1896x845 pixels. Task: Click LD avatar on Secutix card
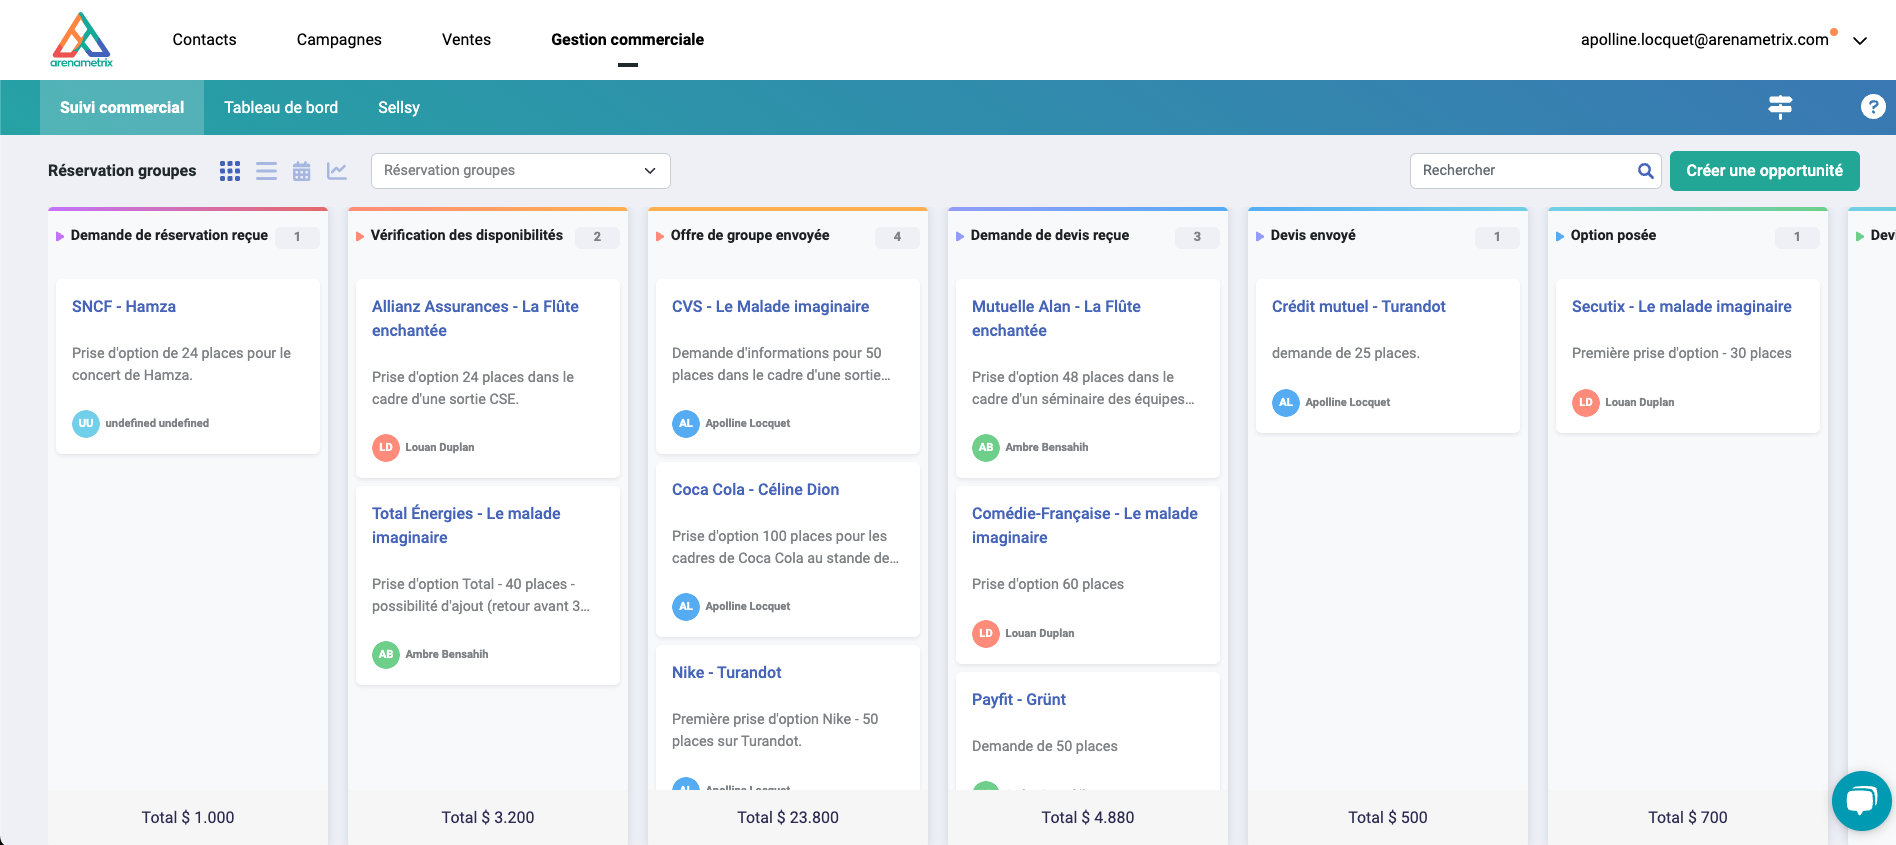[1586, 402]
